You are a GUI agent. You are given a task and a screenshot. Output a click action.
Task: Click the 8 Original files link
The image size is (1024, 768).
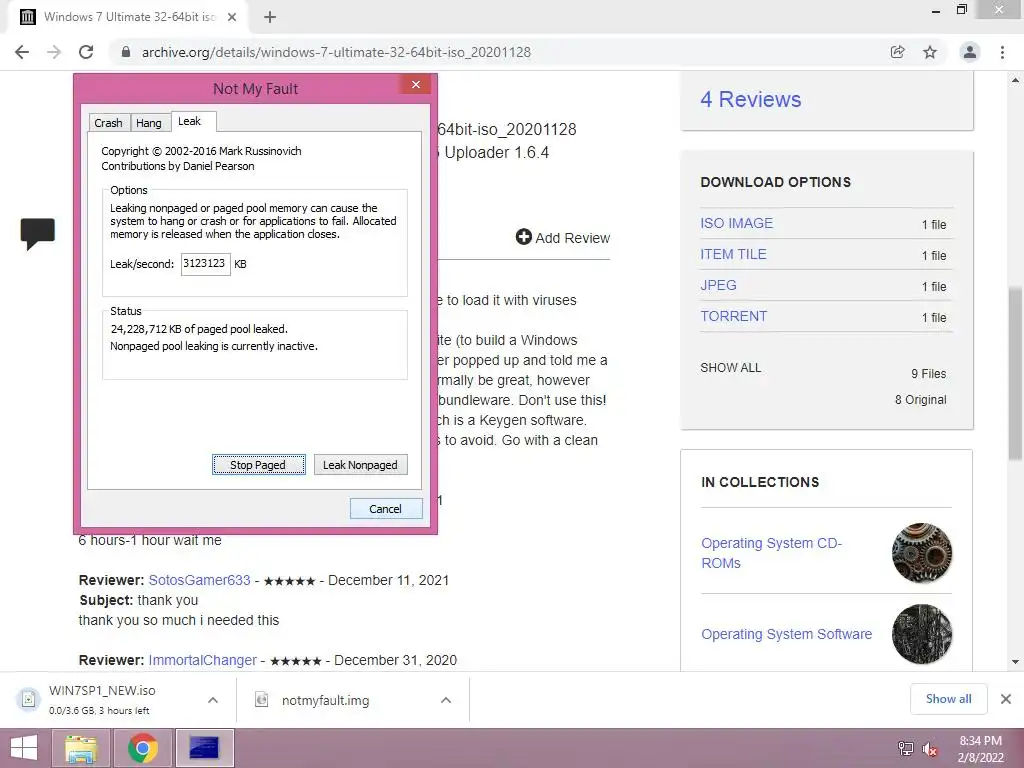920,400
